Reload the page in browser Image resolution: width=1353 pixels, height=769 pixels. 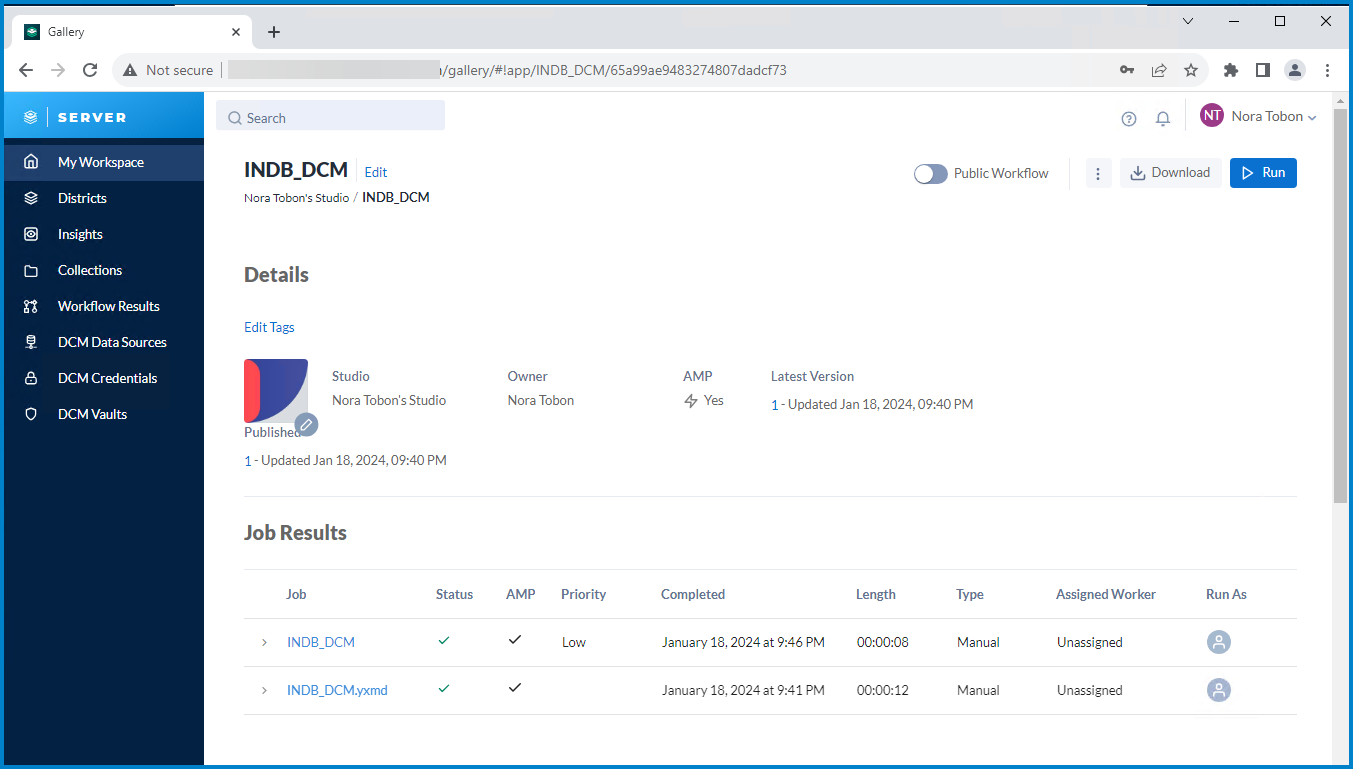coord(90,70)
